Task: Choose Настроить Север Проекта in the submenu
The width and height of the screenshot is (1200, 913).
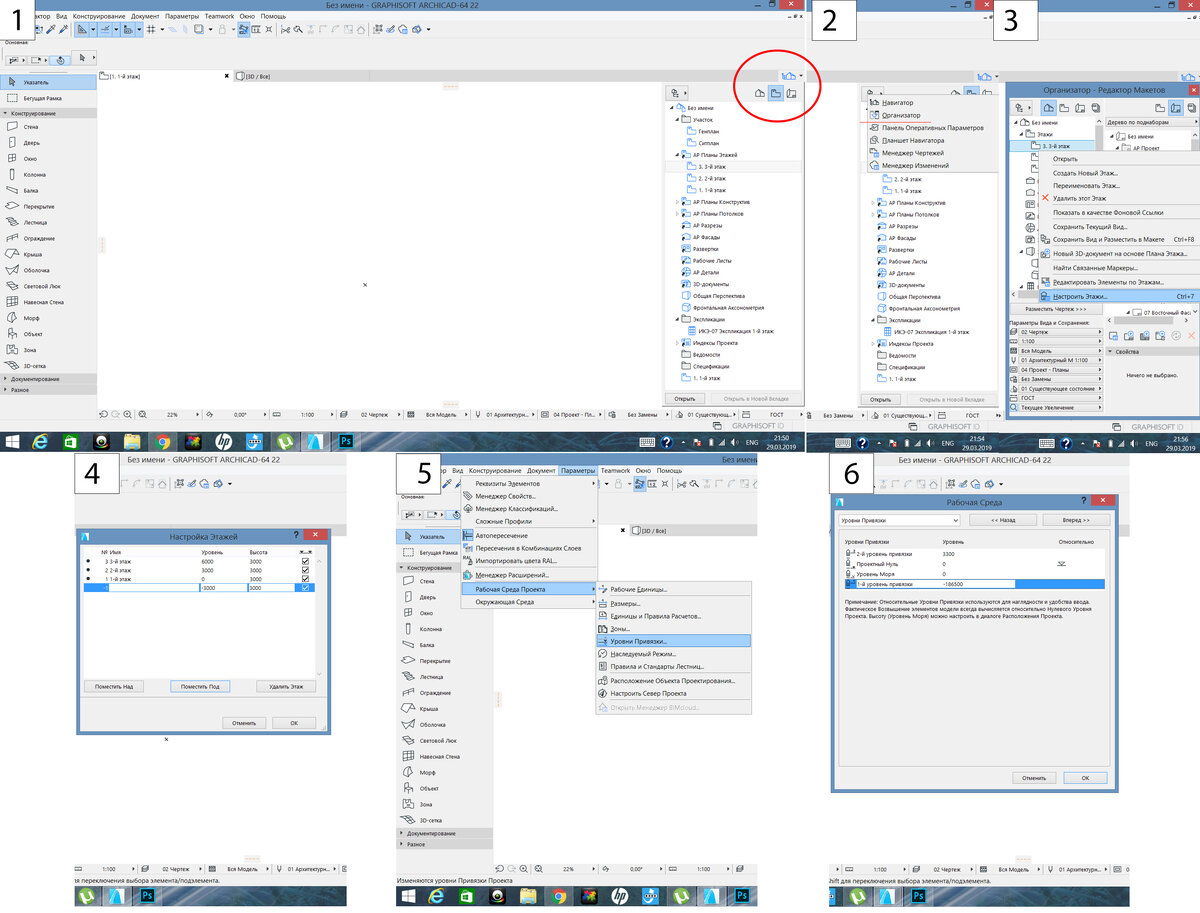Action: click(673, 693)
